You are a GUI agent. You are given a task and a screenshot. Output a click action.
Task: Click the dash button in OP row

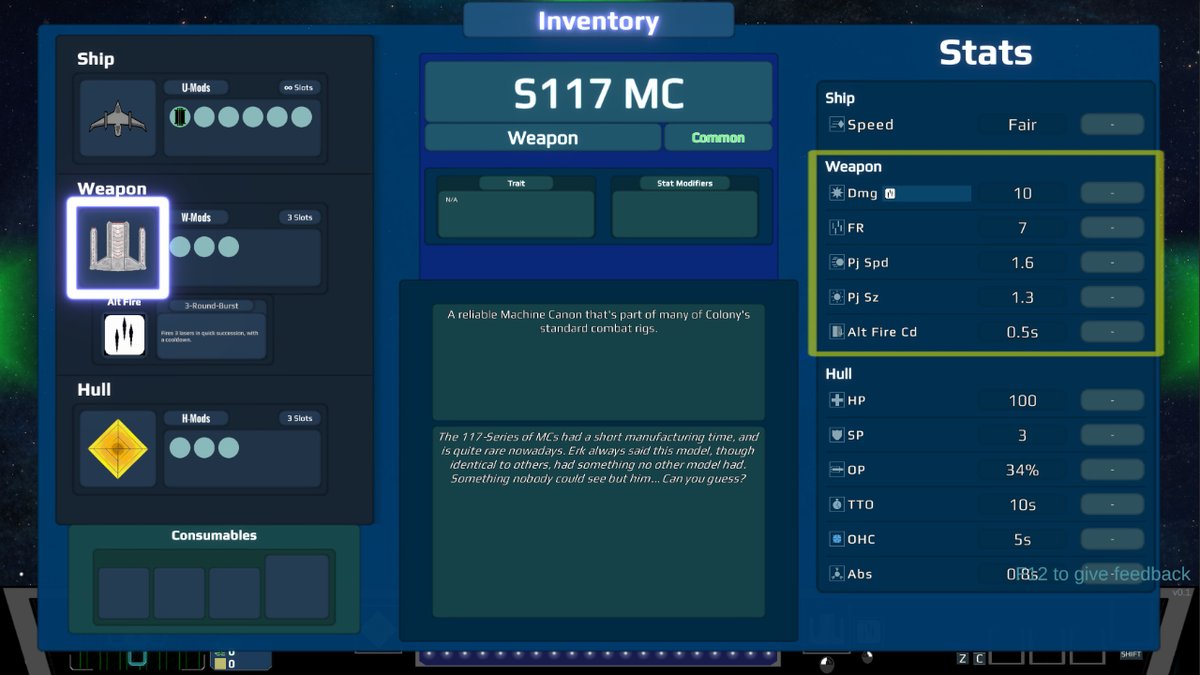pos(1112,470)
